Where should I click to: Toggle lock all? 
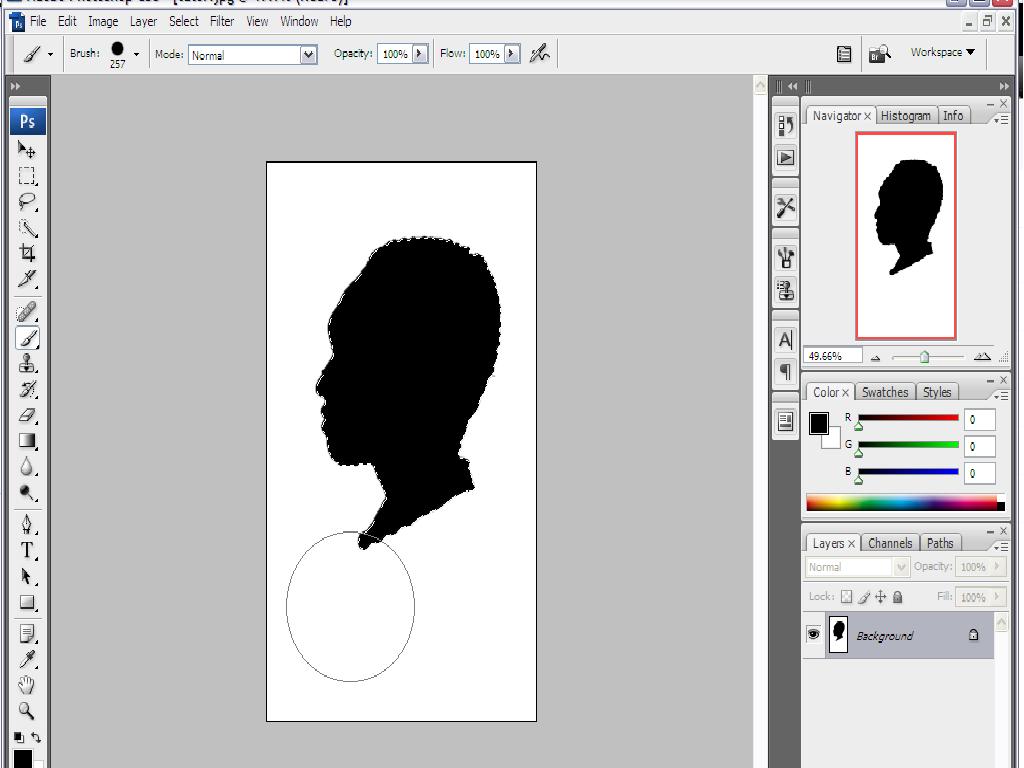click(x=897, y=596)
